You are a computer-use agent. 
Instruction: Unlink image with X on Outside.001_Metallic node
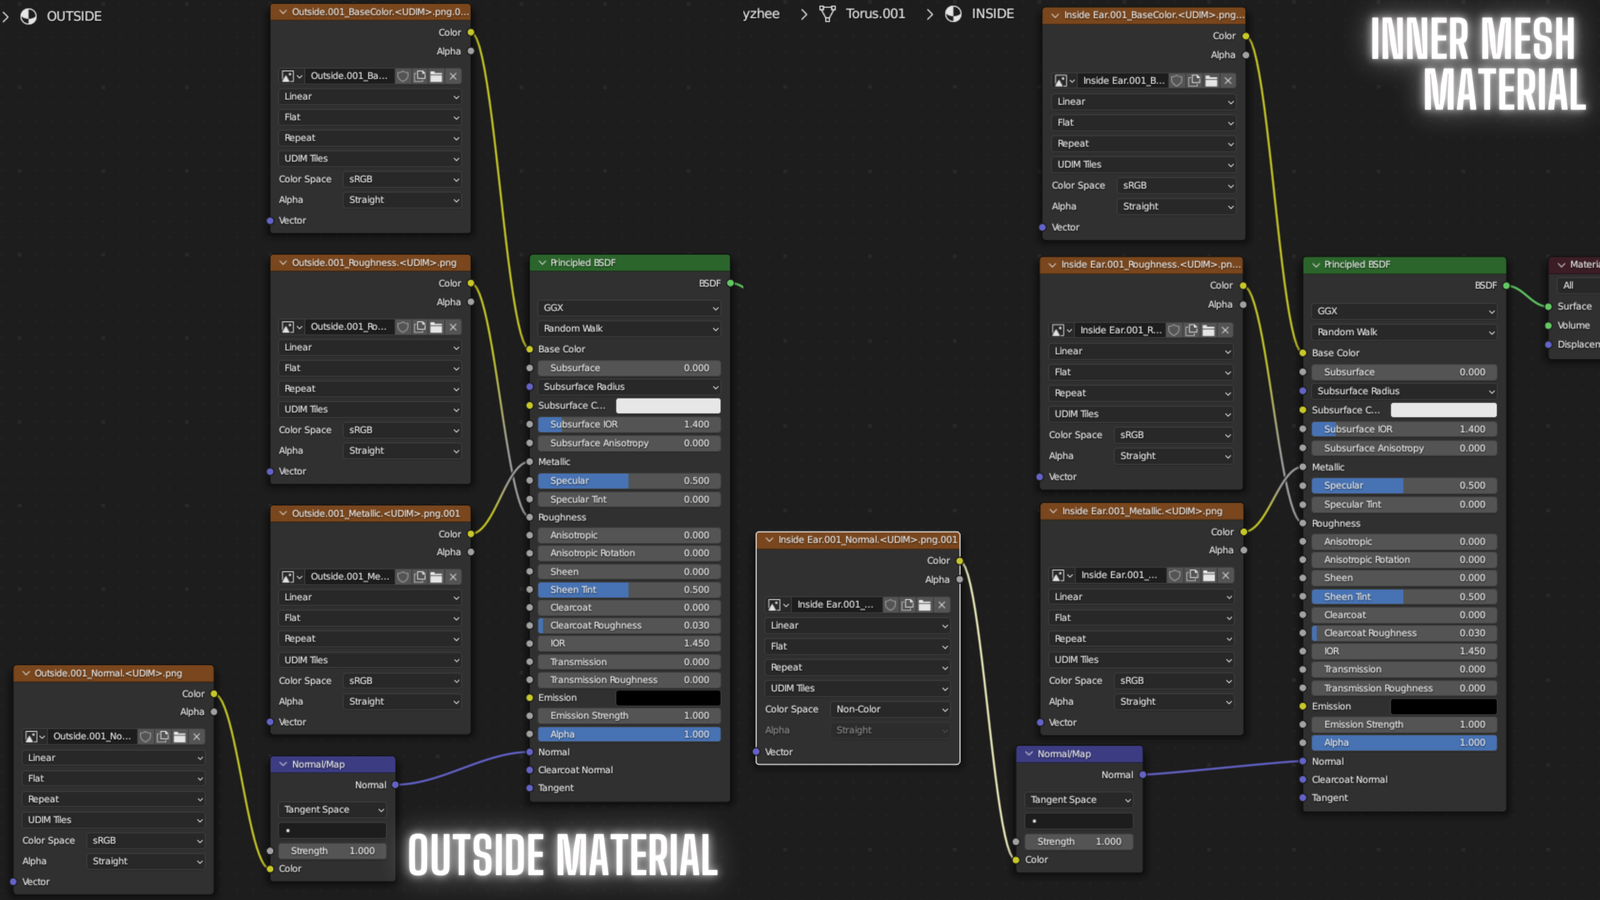(453, 577)
